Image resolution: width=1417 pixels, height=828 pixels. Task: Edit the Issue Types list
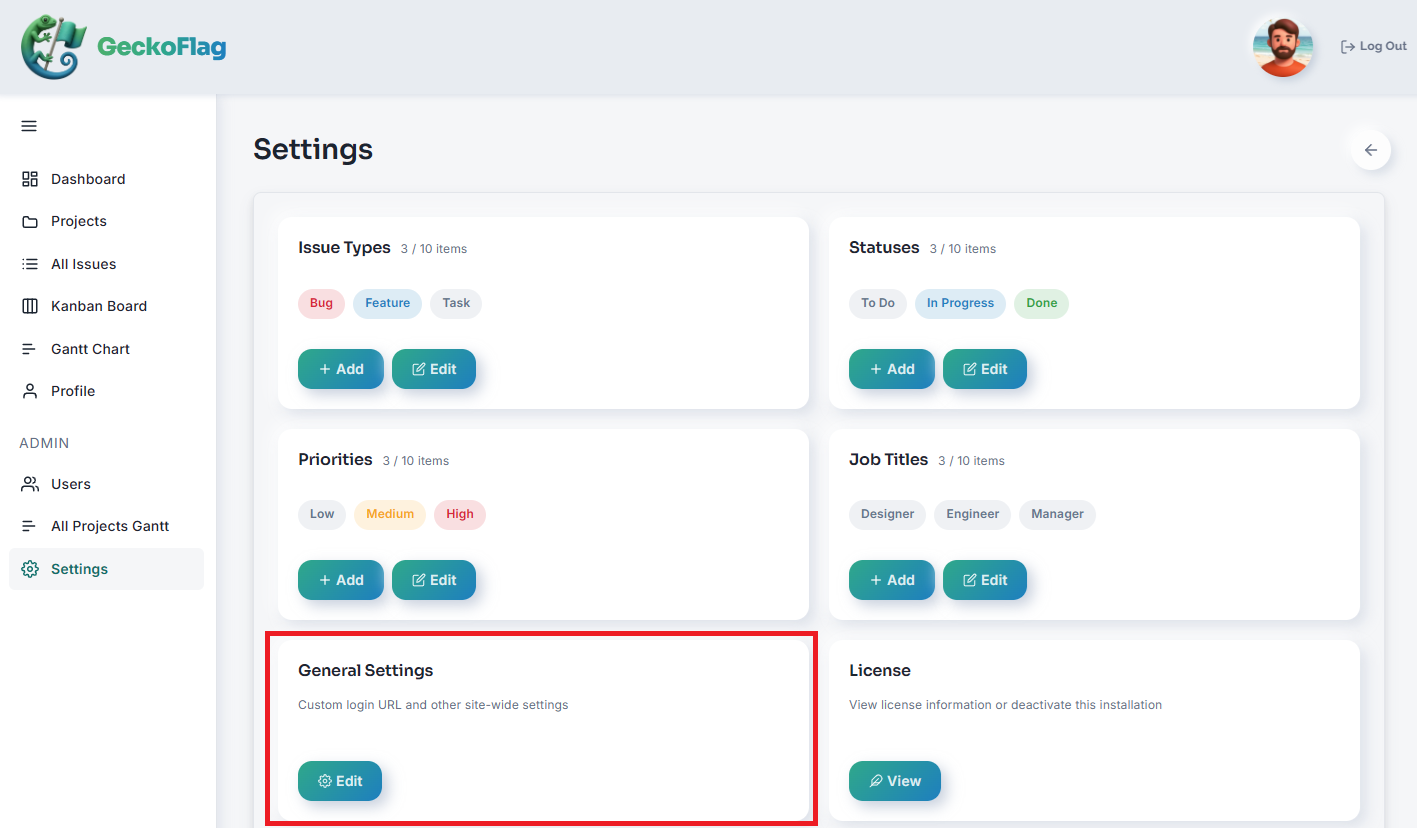pyautogui.click(x=434, y=369)
